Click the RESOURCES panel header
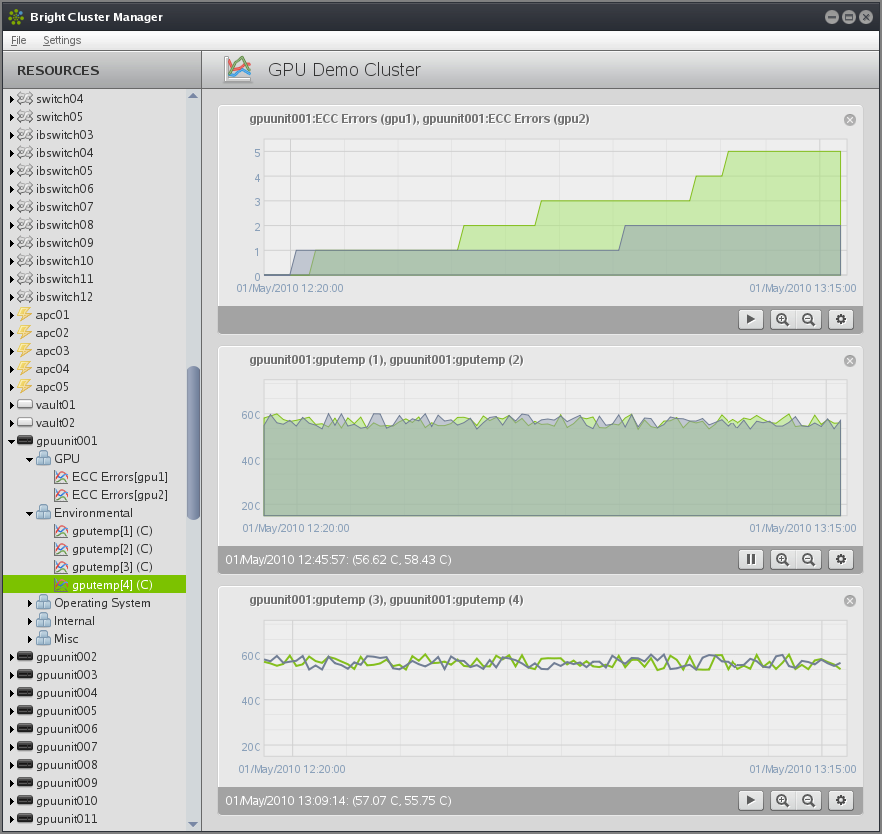The width and height of the screenshot is (882, 834). pos(102,70)
